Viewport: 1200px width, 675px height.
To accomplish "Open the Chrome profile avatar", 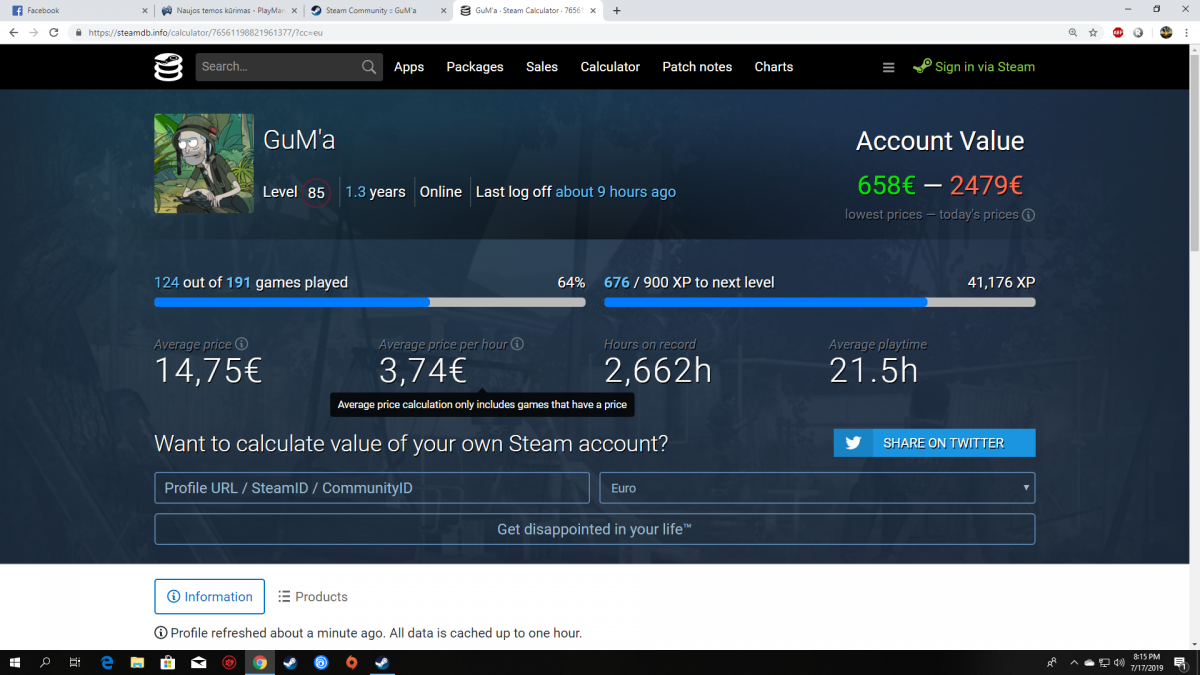I will click(x=1165, y=32).
